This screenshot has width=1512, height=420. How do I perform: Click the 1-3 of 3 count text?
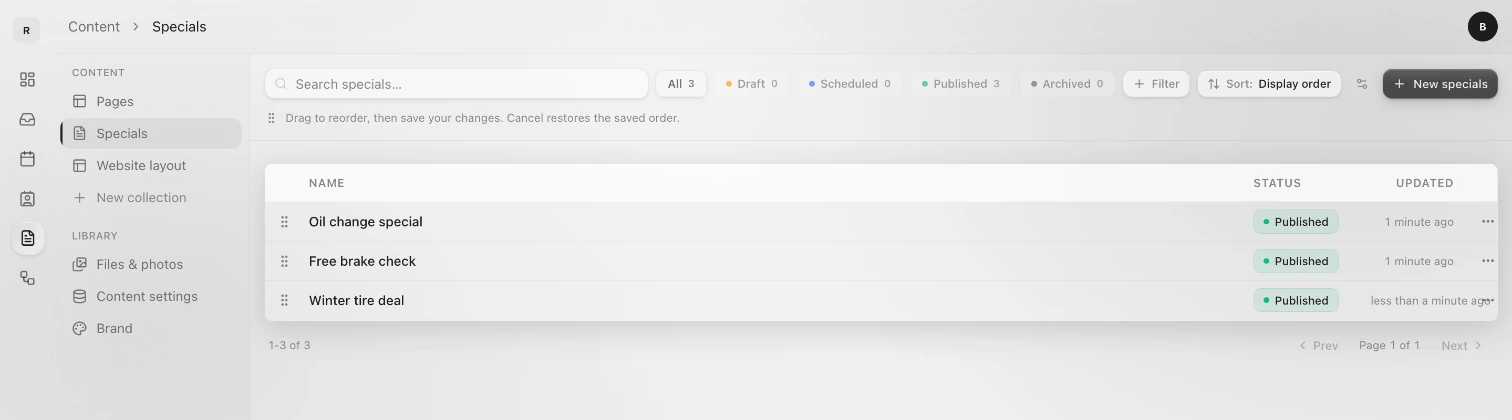(289, 345)
